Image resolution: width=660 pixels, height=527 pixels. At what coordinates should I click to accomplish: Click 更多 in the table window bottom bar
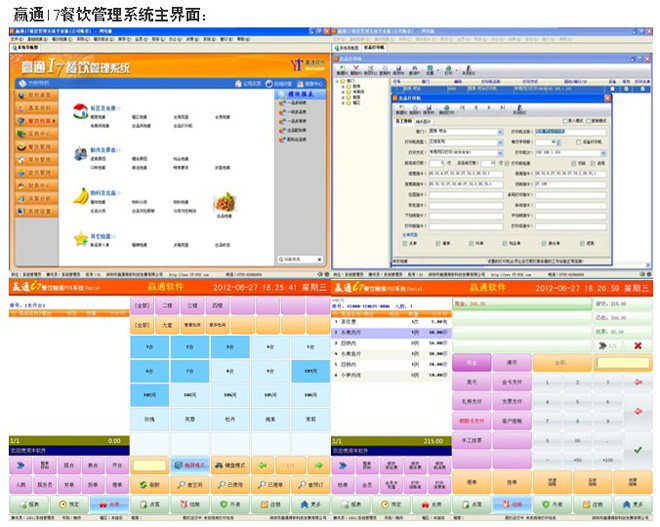pyautogui.click(x=311, y=504)
